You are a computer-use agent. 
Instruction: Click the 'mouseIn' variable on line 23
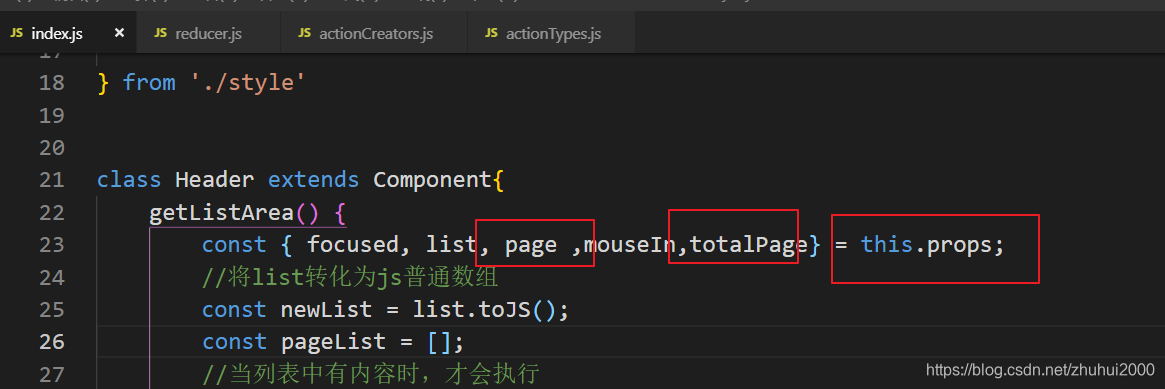[630, 245]
